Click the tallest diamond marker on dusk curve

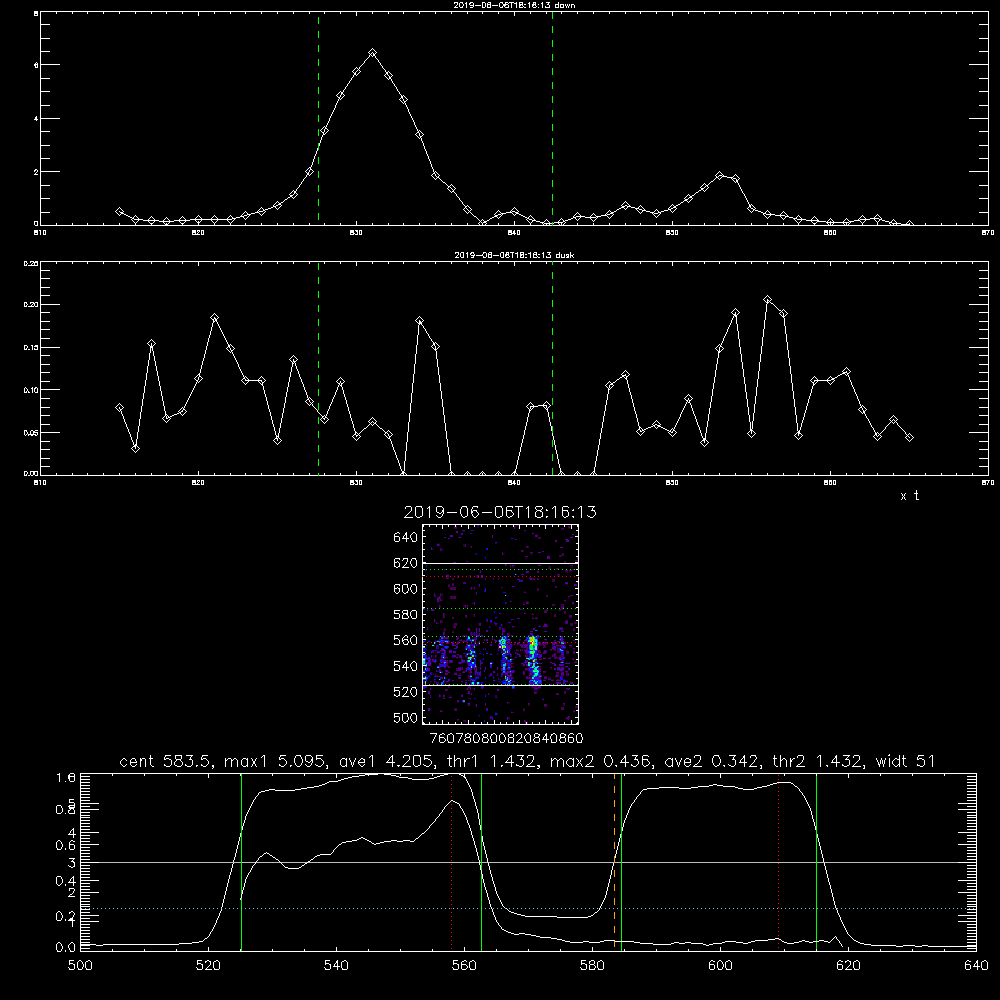pyautogui.click(x=768, y=300)
